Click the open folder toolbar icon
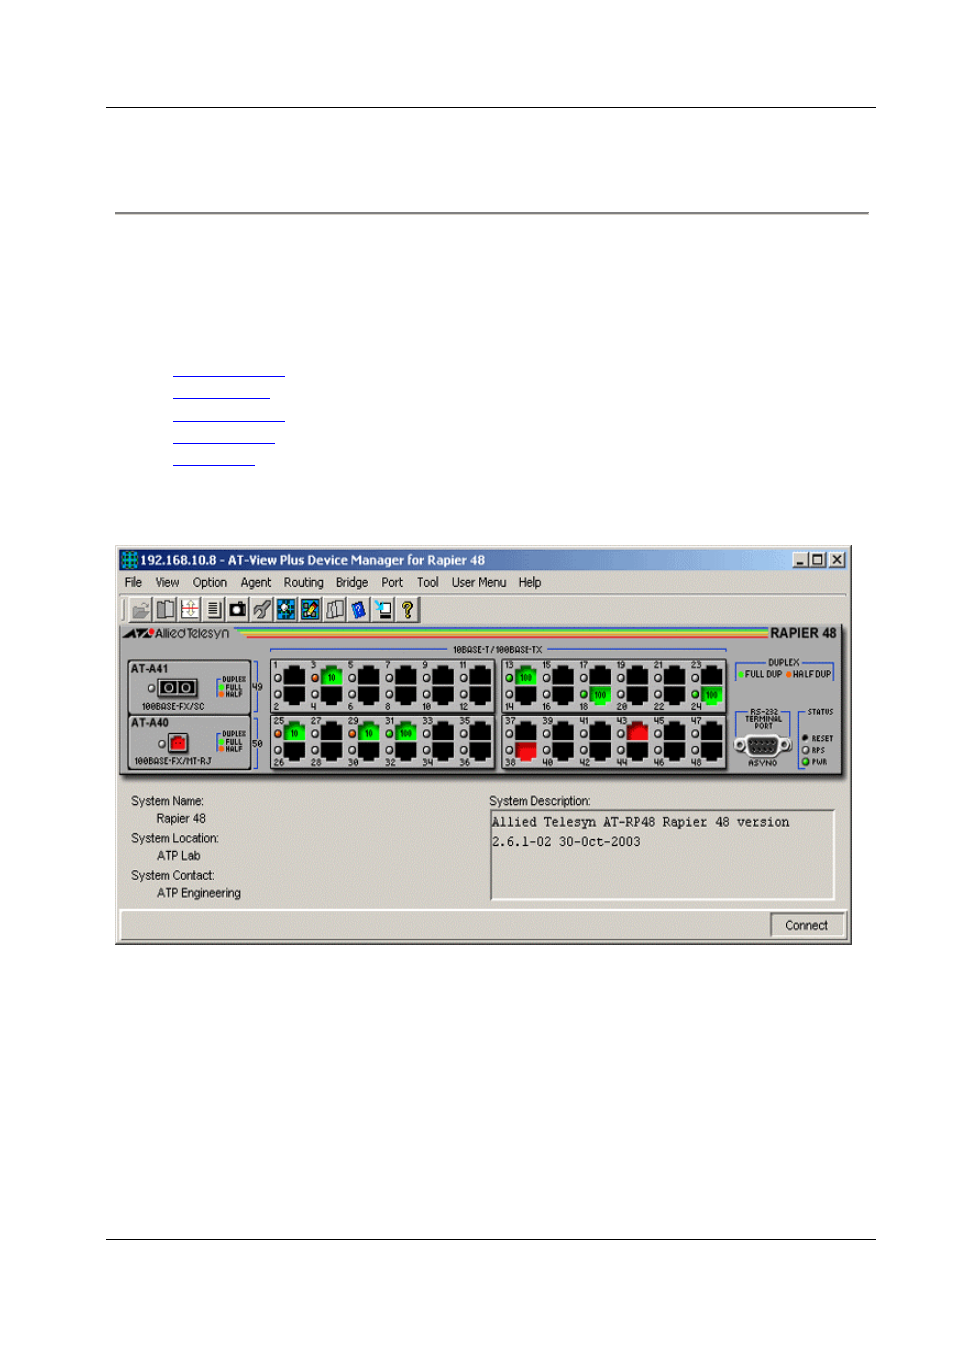Screen dimensions: 954x1350 [x=141, y=609]
